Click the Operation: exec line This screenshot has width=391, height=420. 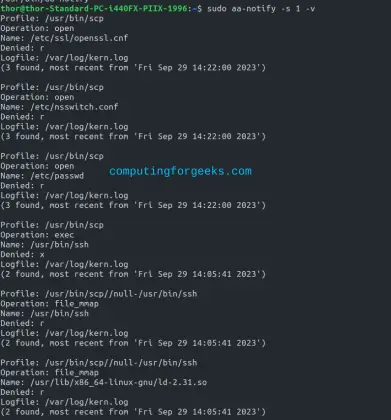click(x=37, y=235)
